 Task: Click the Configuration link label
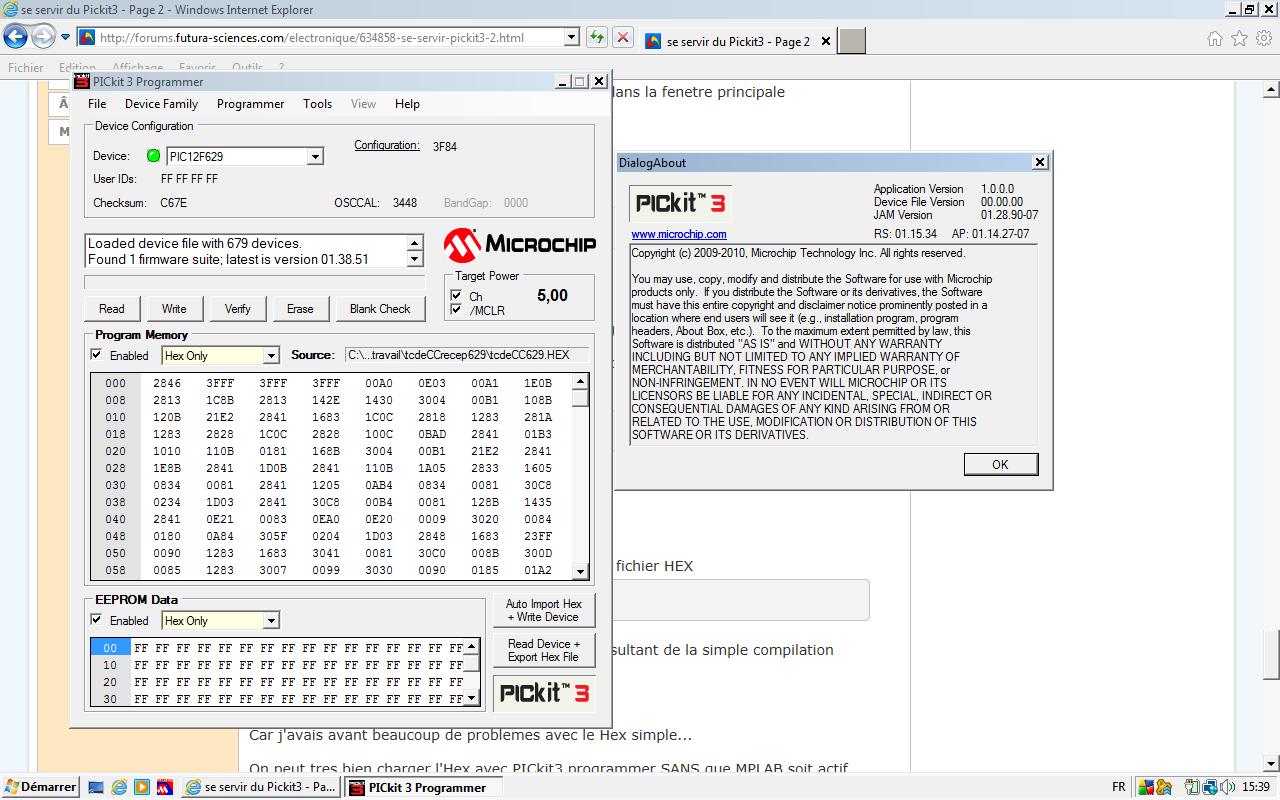point(387,146)
